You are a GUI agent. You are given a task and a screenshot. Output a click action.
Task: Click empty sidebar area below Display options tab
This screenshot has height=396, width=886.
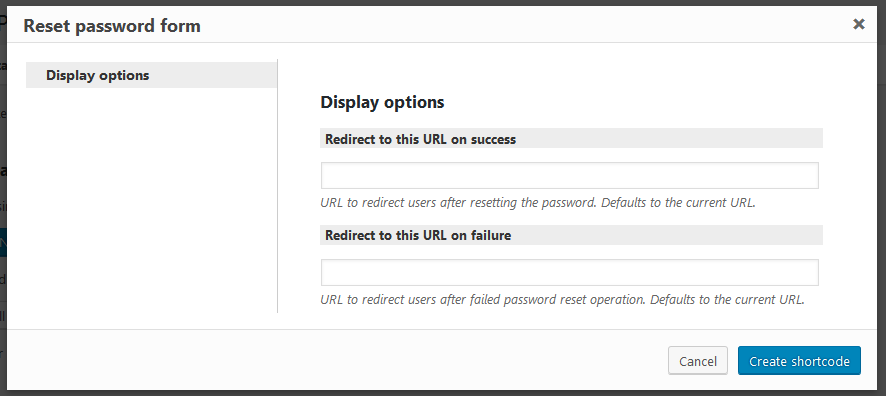(x=151, y=201)
